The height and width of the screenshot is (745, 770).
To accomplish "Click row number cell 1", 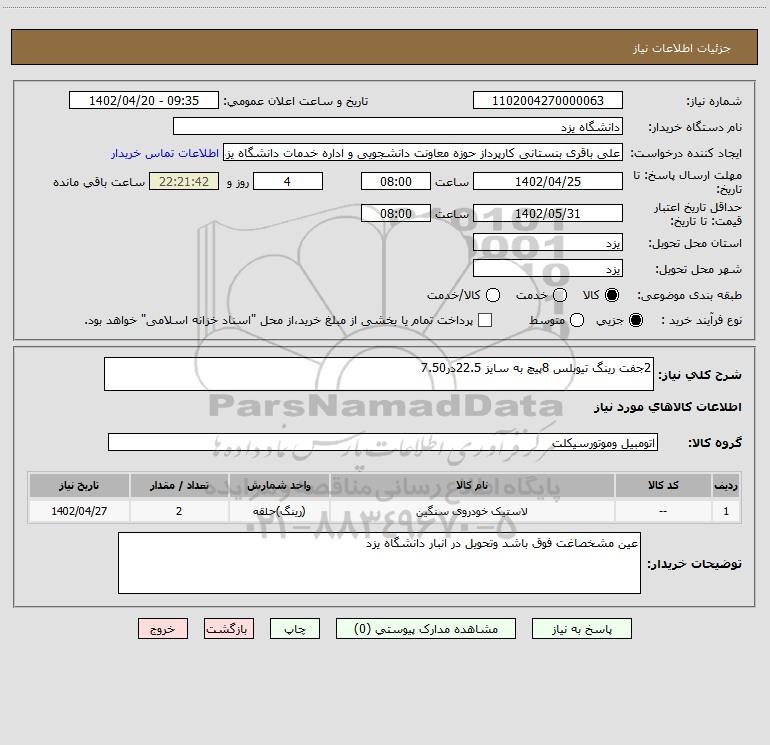I will click(726, 511).
